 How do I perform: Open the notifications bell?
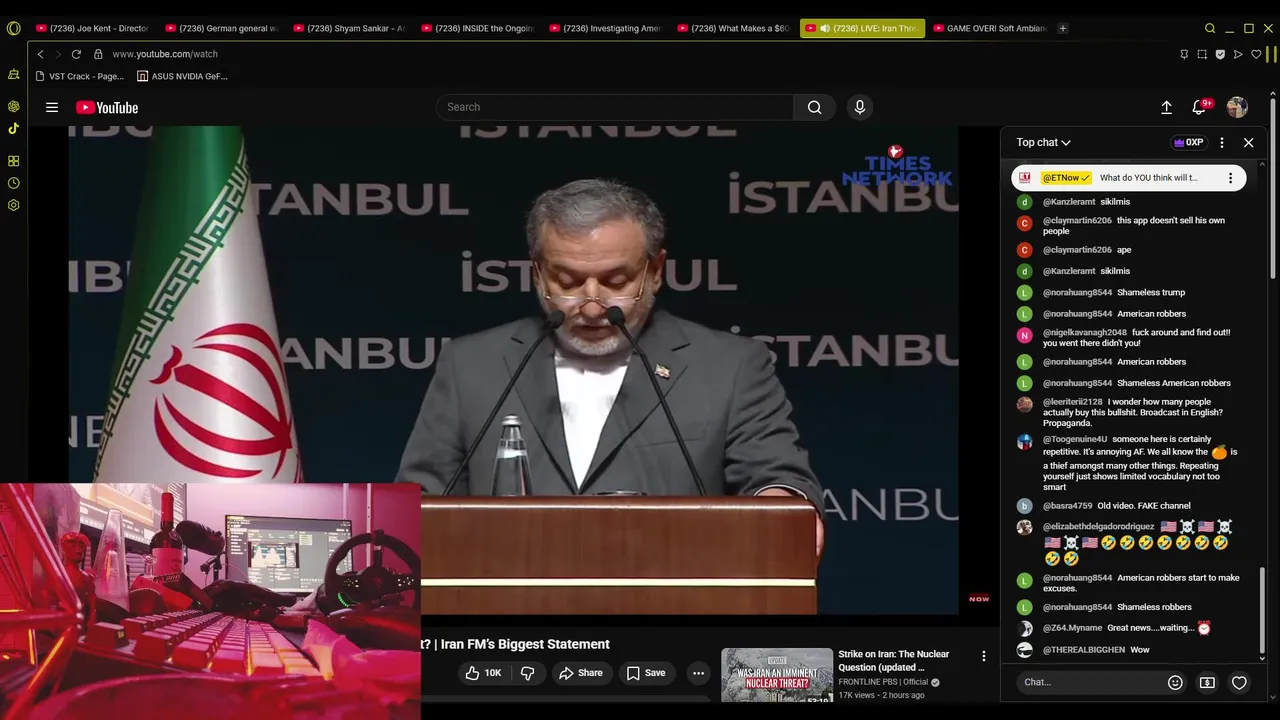(x=1199, y=107)
